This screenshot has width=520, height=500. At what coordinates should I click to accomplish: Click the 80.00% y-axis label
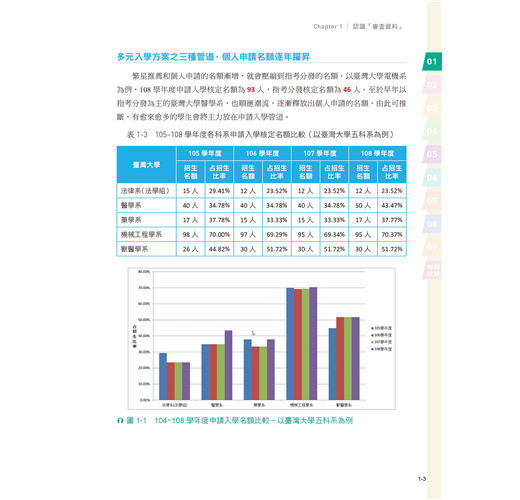coord(144,272)
